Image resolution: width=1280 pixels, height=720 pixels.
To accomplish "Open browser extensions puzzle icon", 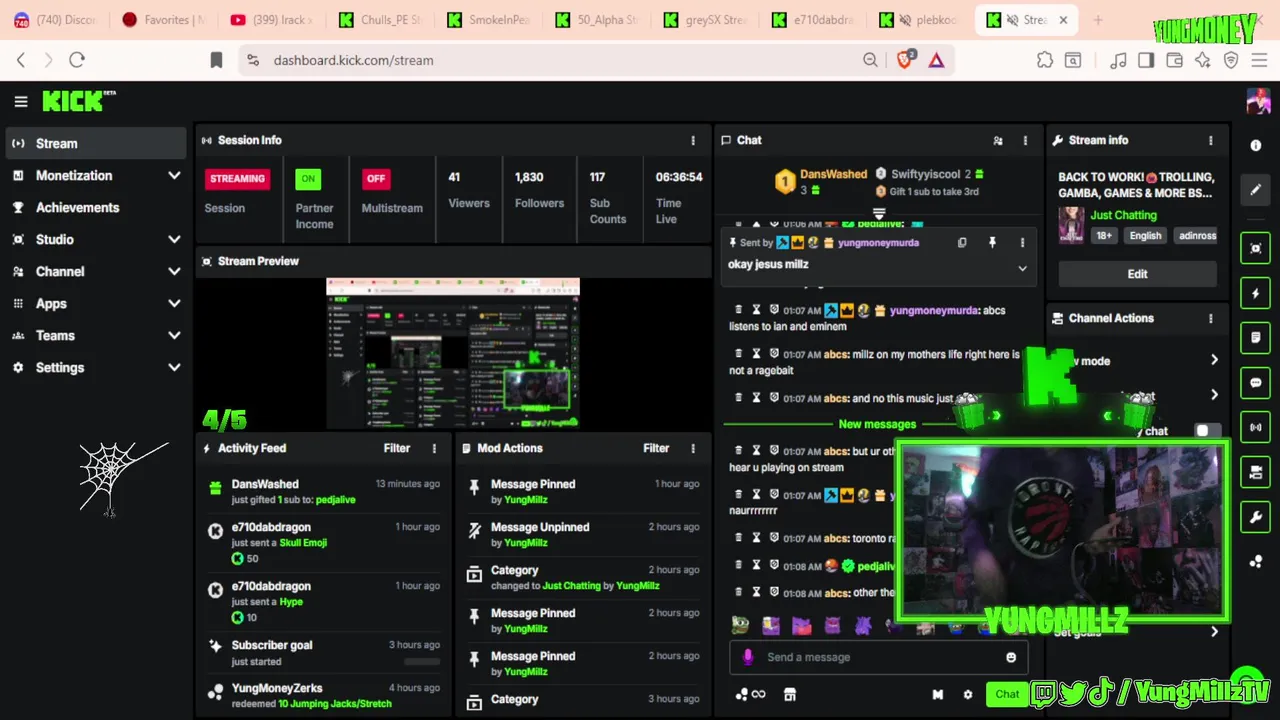I will coord(1045,60).
